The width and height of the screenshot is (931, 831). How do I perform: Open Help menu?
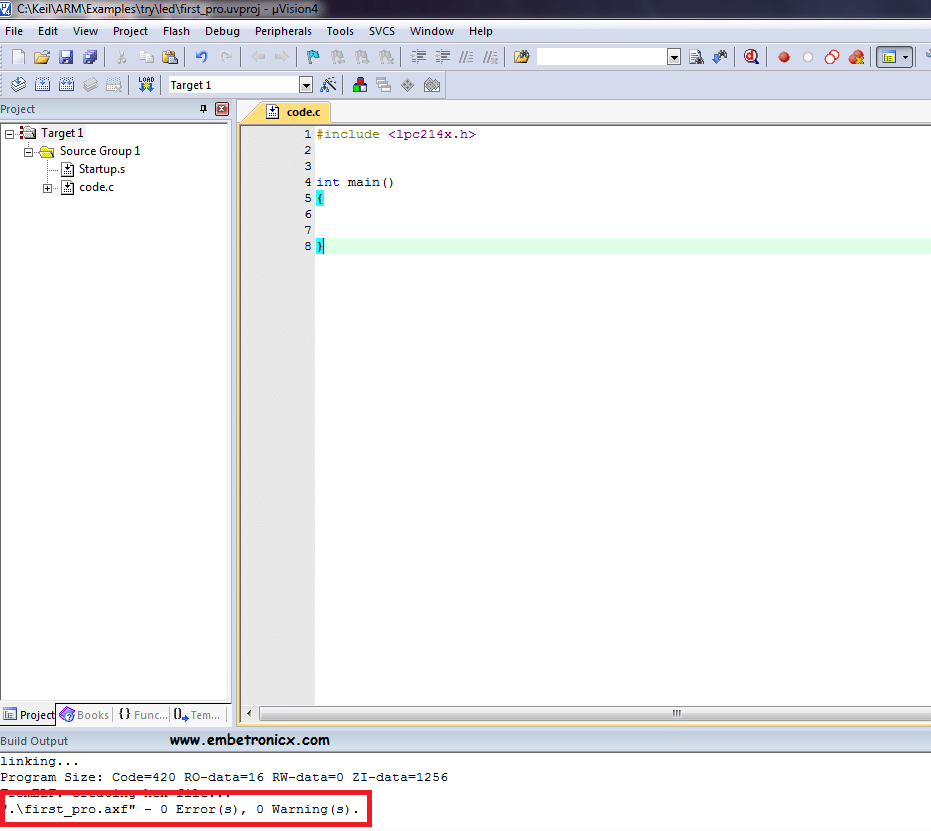pos(480,31)
